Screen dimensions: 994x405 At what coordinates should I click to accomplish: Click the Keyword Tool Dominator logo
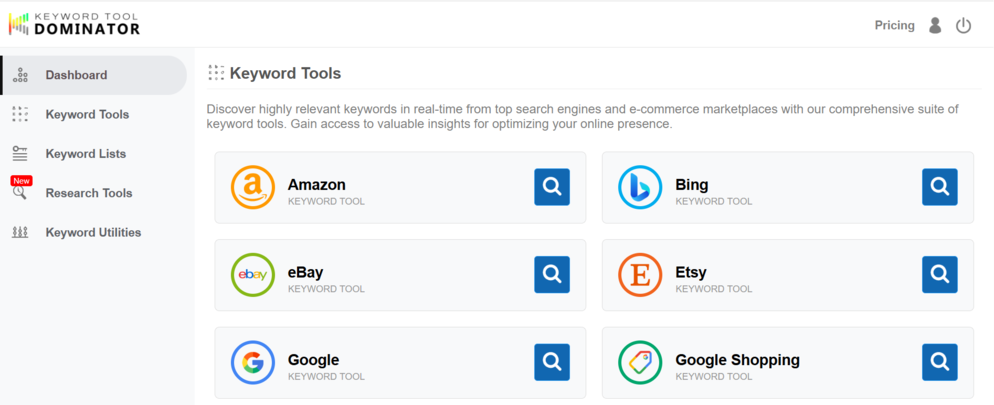(74, 24)
